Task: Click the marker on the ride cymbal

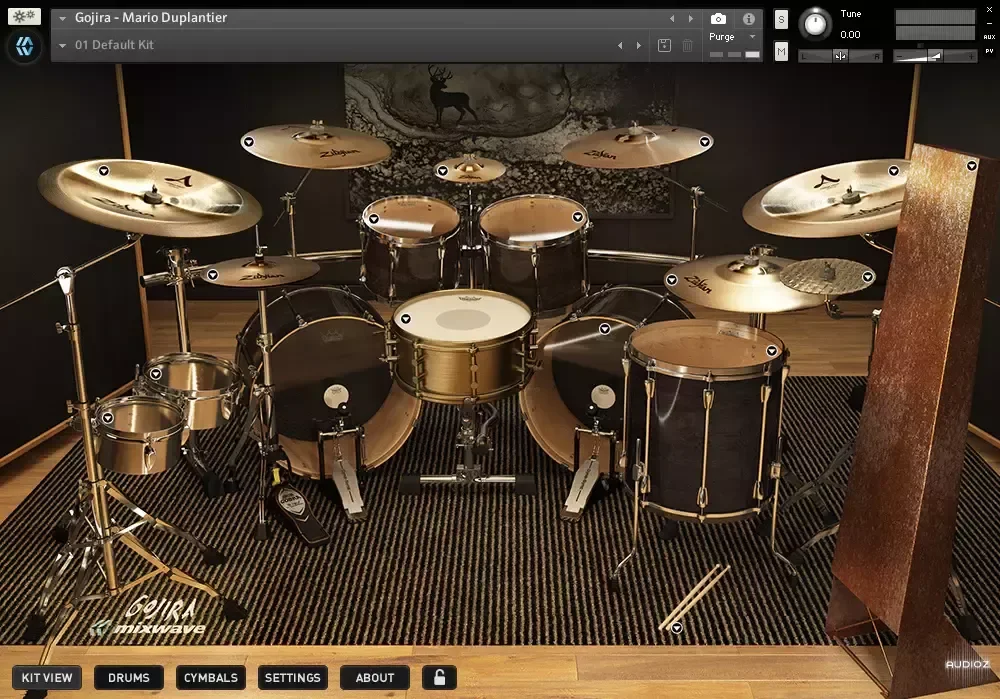Action: coord(672,280)
